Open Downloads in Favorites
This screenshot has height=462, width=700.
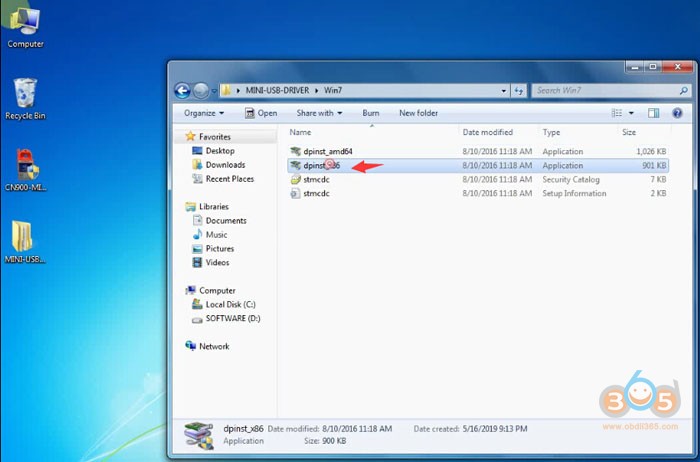pos(225,165)
